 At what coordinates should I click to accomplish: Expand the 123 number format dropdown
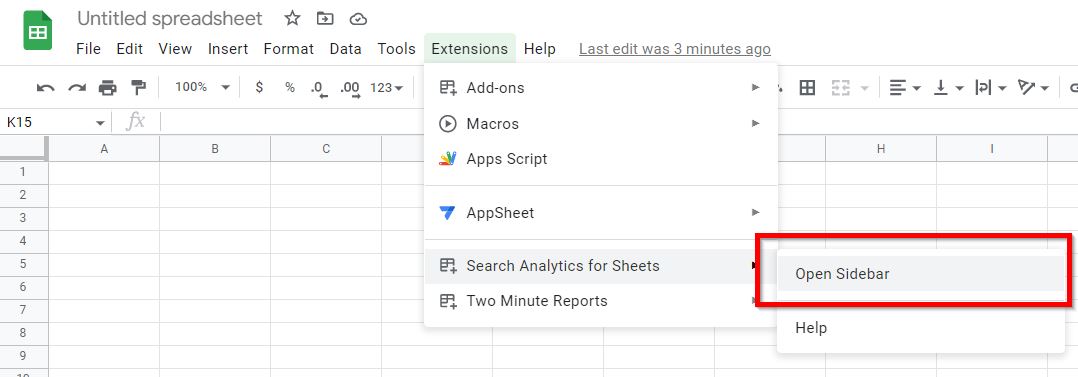386,87
